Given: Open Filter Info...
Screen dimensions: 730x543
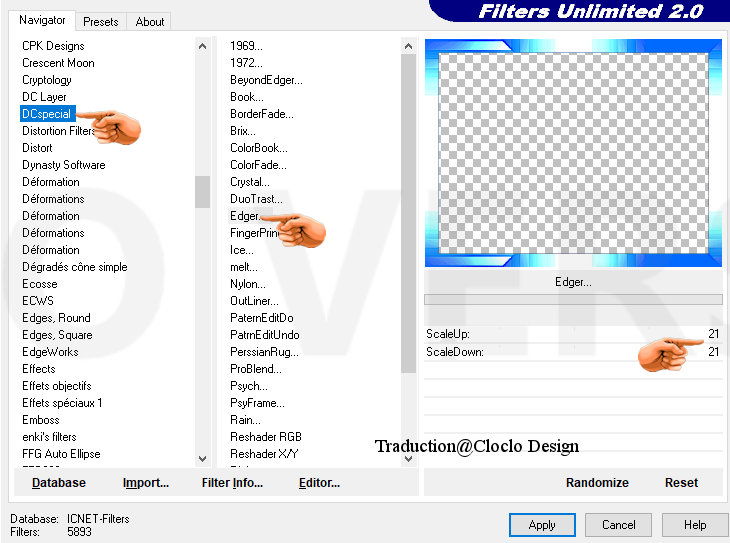Looking at the screenshot, I should point(232,482).
